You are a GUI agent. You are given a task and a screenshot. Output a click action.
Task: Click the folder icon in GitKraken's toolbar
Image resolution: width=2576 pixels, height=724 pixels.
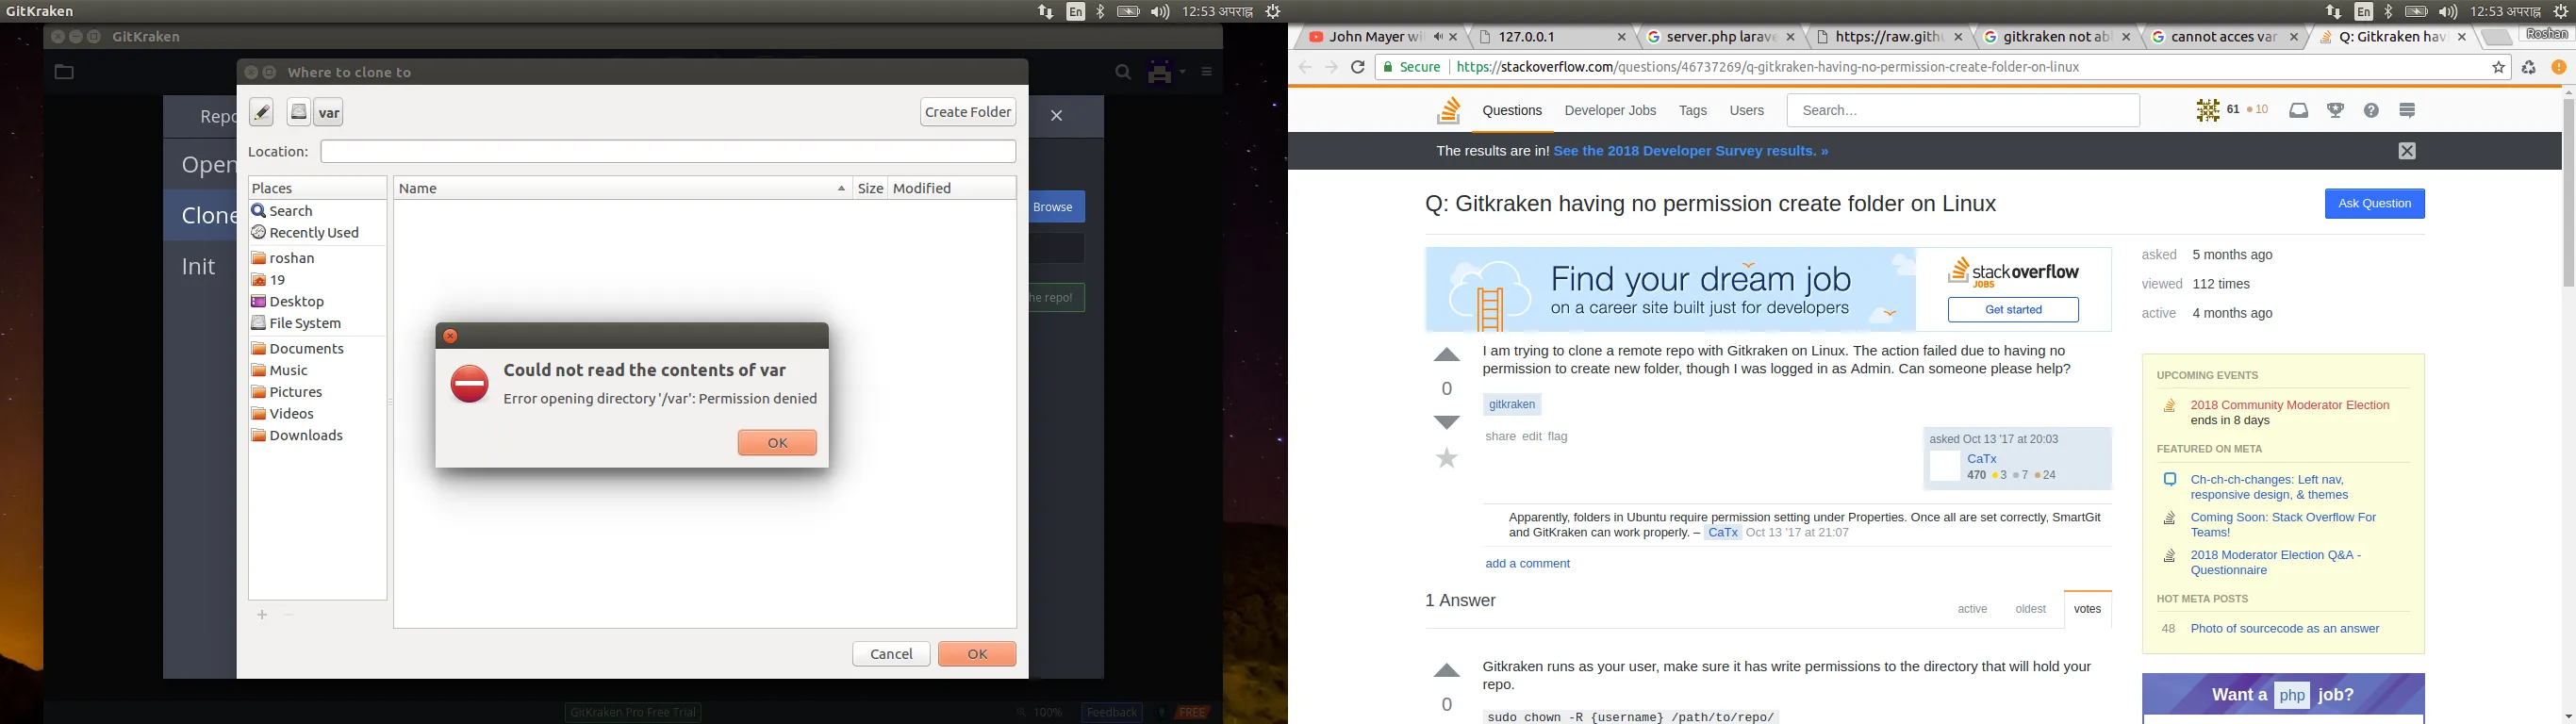click(64, 72)
